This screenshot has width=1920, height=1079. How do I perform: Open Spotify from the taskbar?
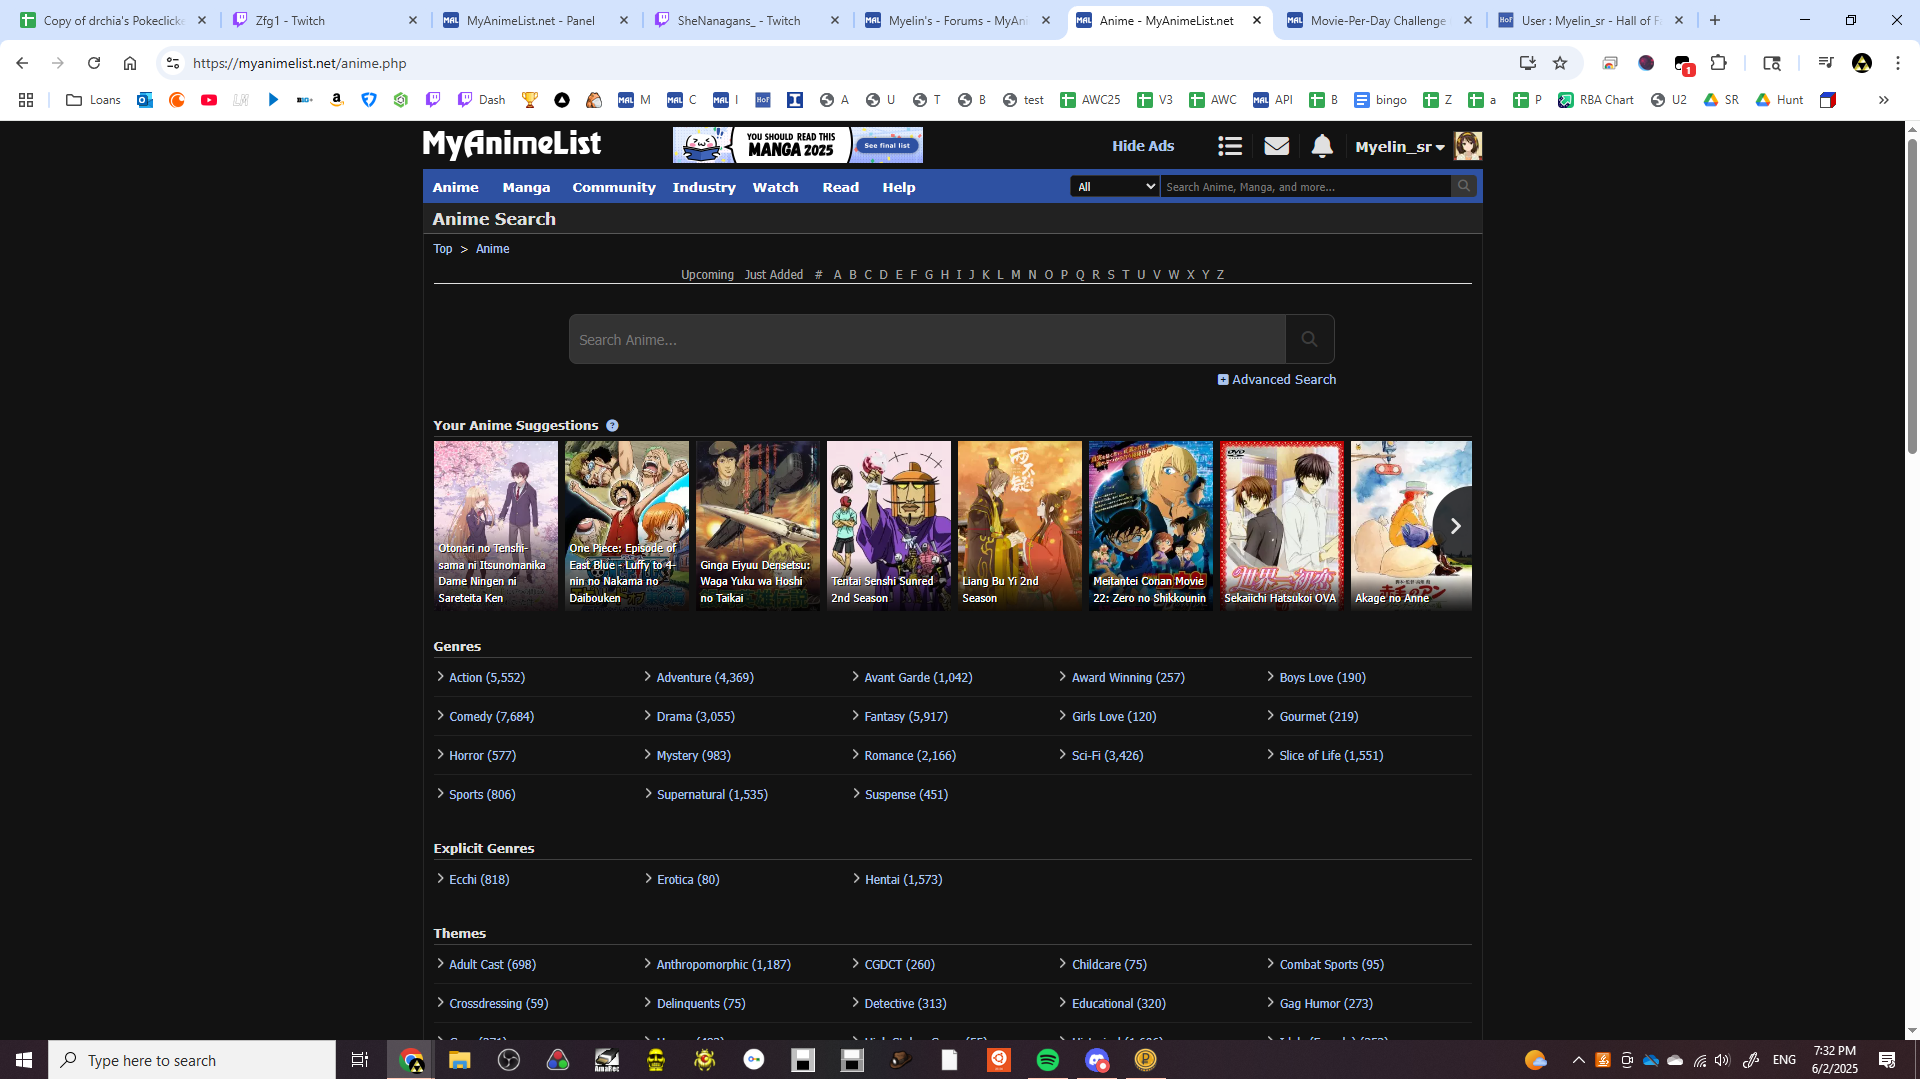(x=1047, y=1060)
